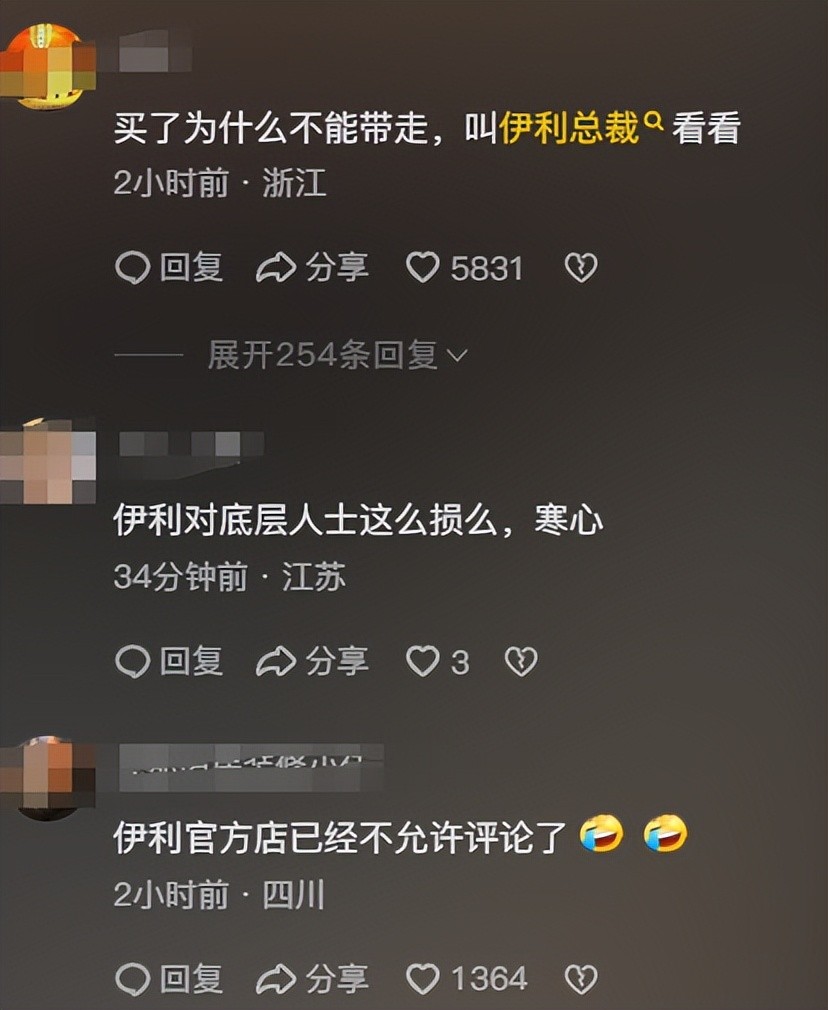The height and width of the screenshot is (1010, 828).
Task: Share the 买了为什么不能带走 comment
Action: pos(313,268)
